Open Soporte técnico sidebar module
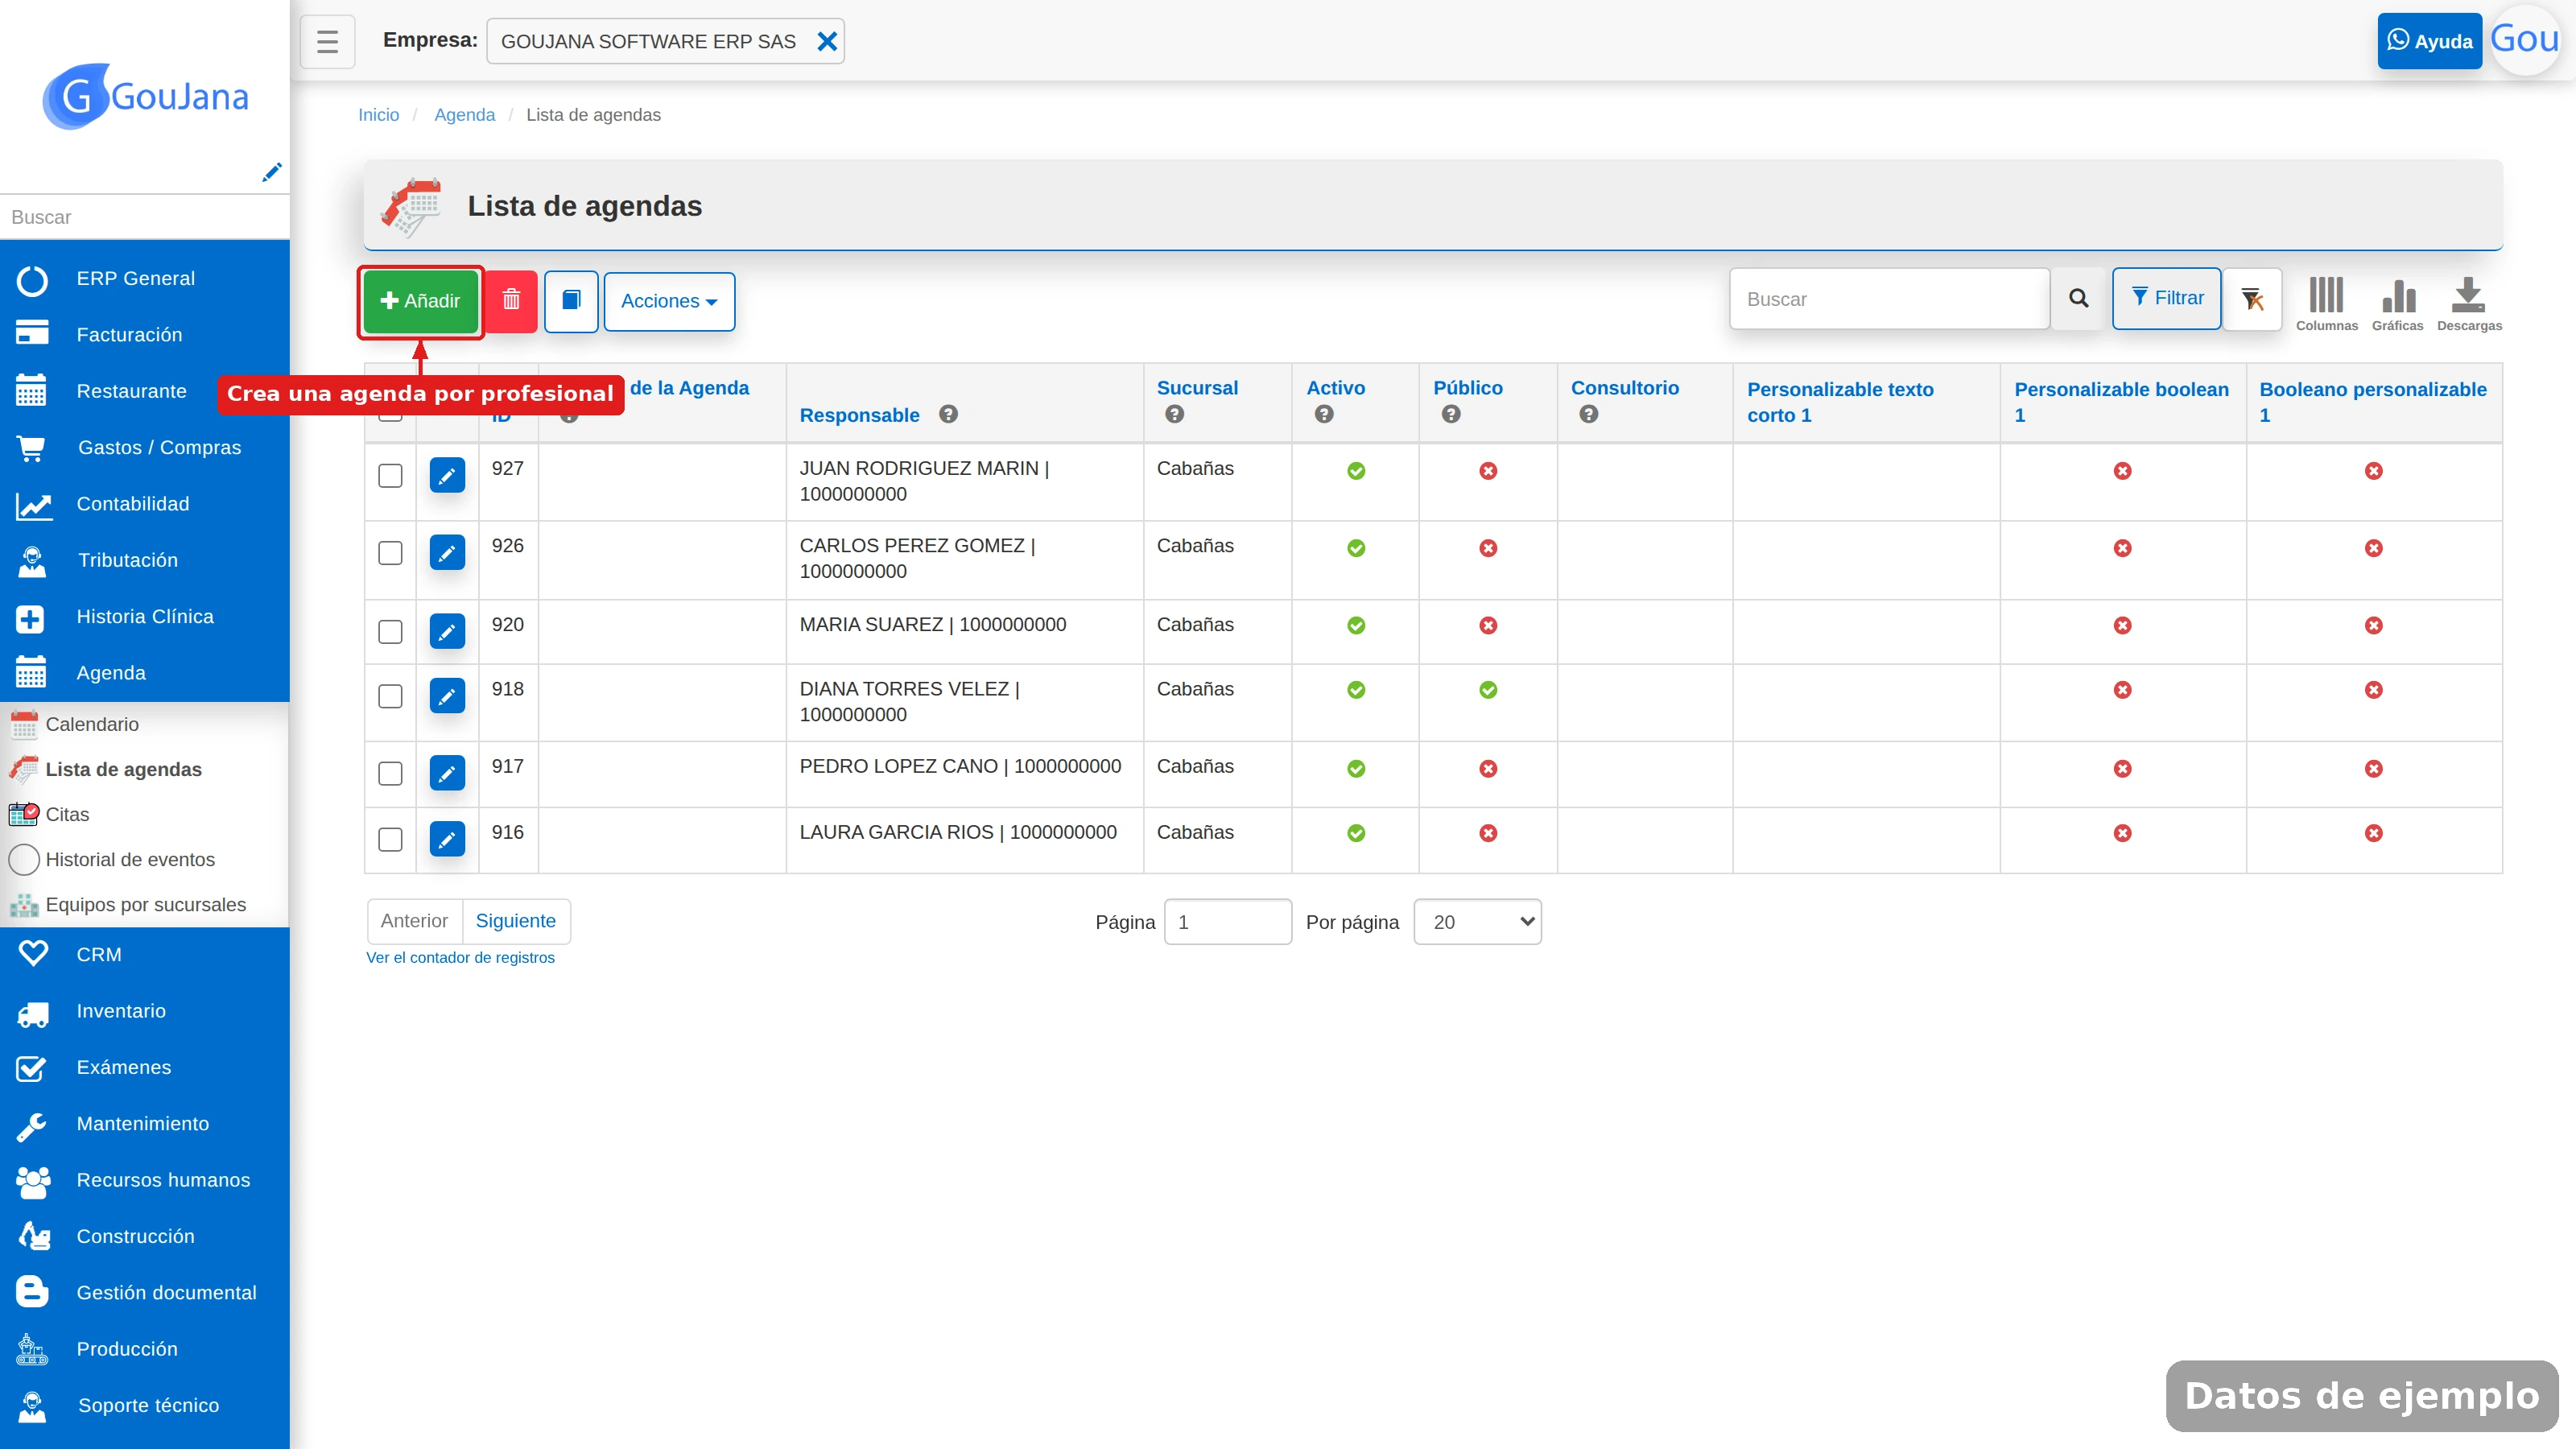The image size is (2576, 1449). (x=145, y=1406)
